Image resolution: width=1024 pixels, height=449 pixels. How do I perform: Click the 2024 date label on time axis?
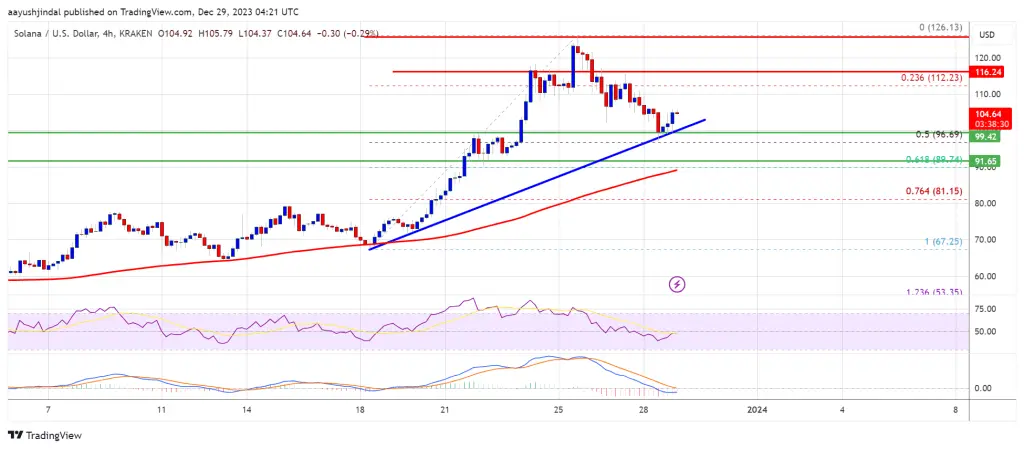757,410
